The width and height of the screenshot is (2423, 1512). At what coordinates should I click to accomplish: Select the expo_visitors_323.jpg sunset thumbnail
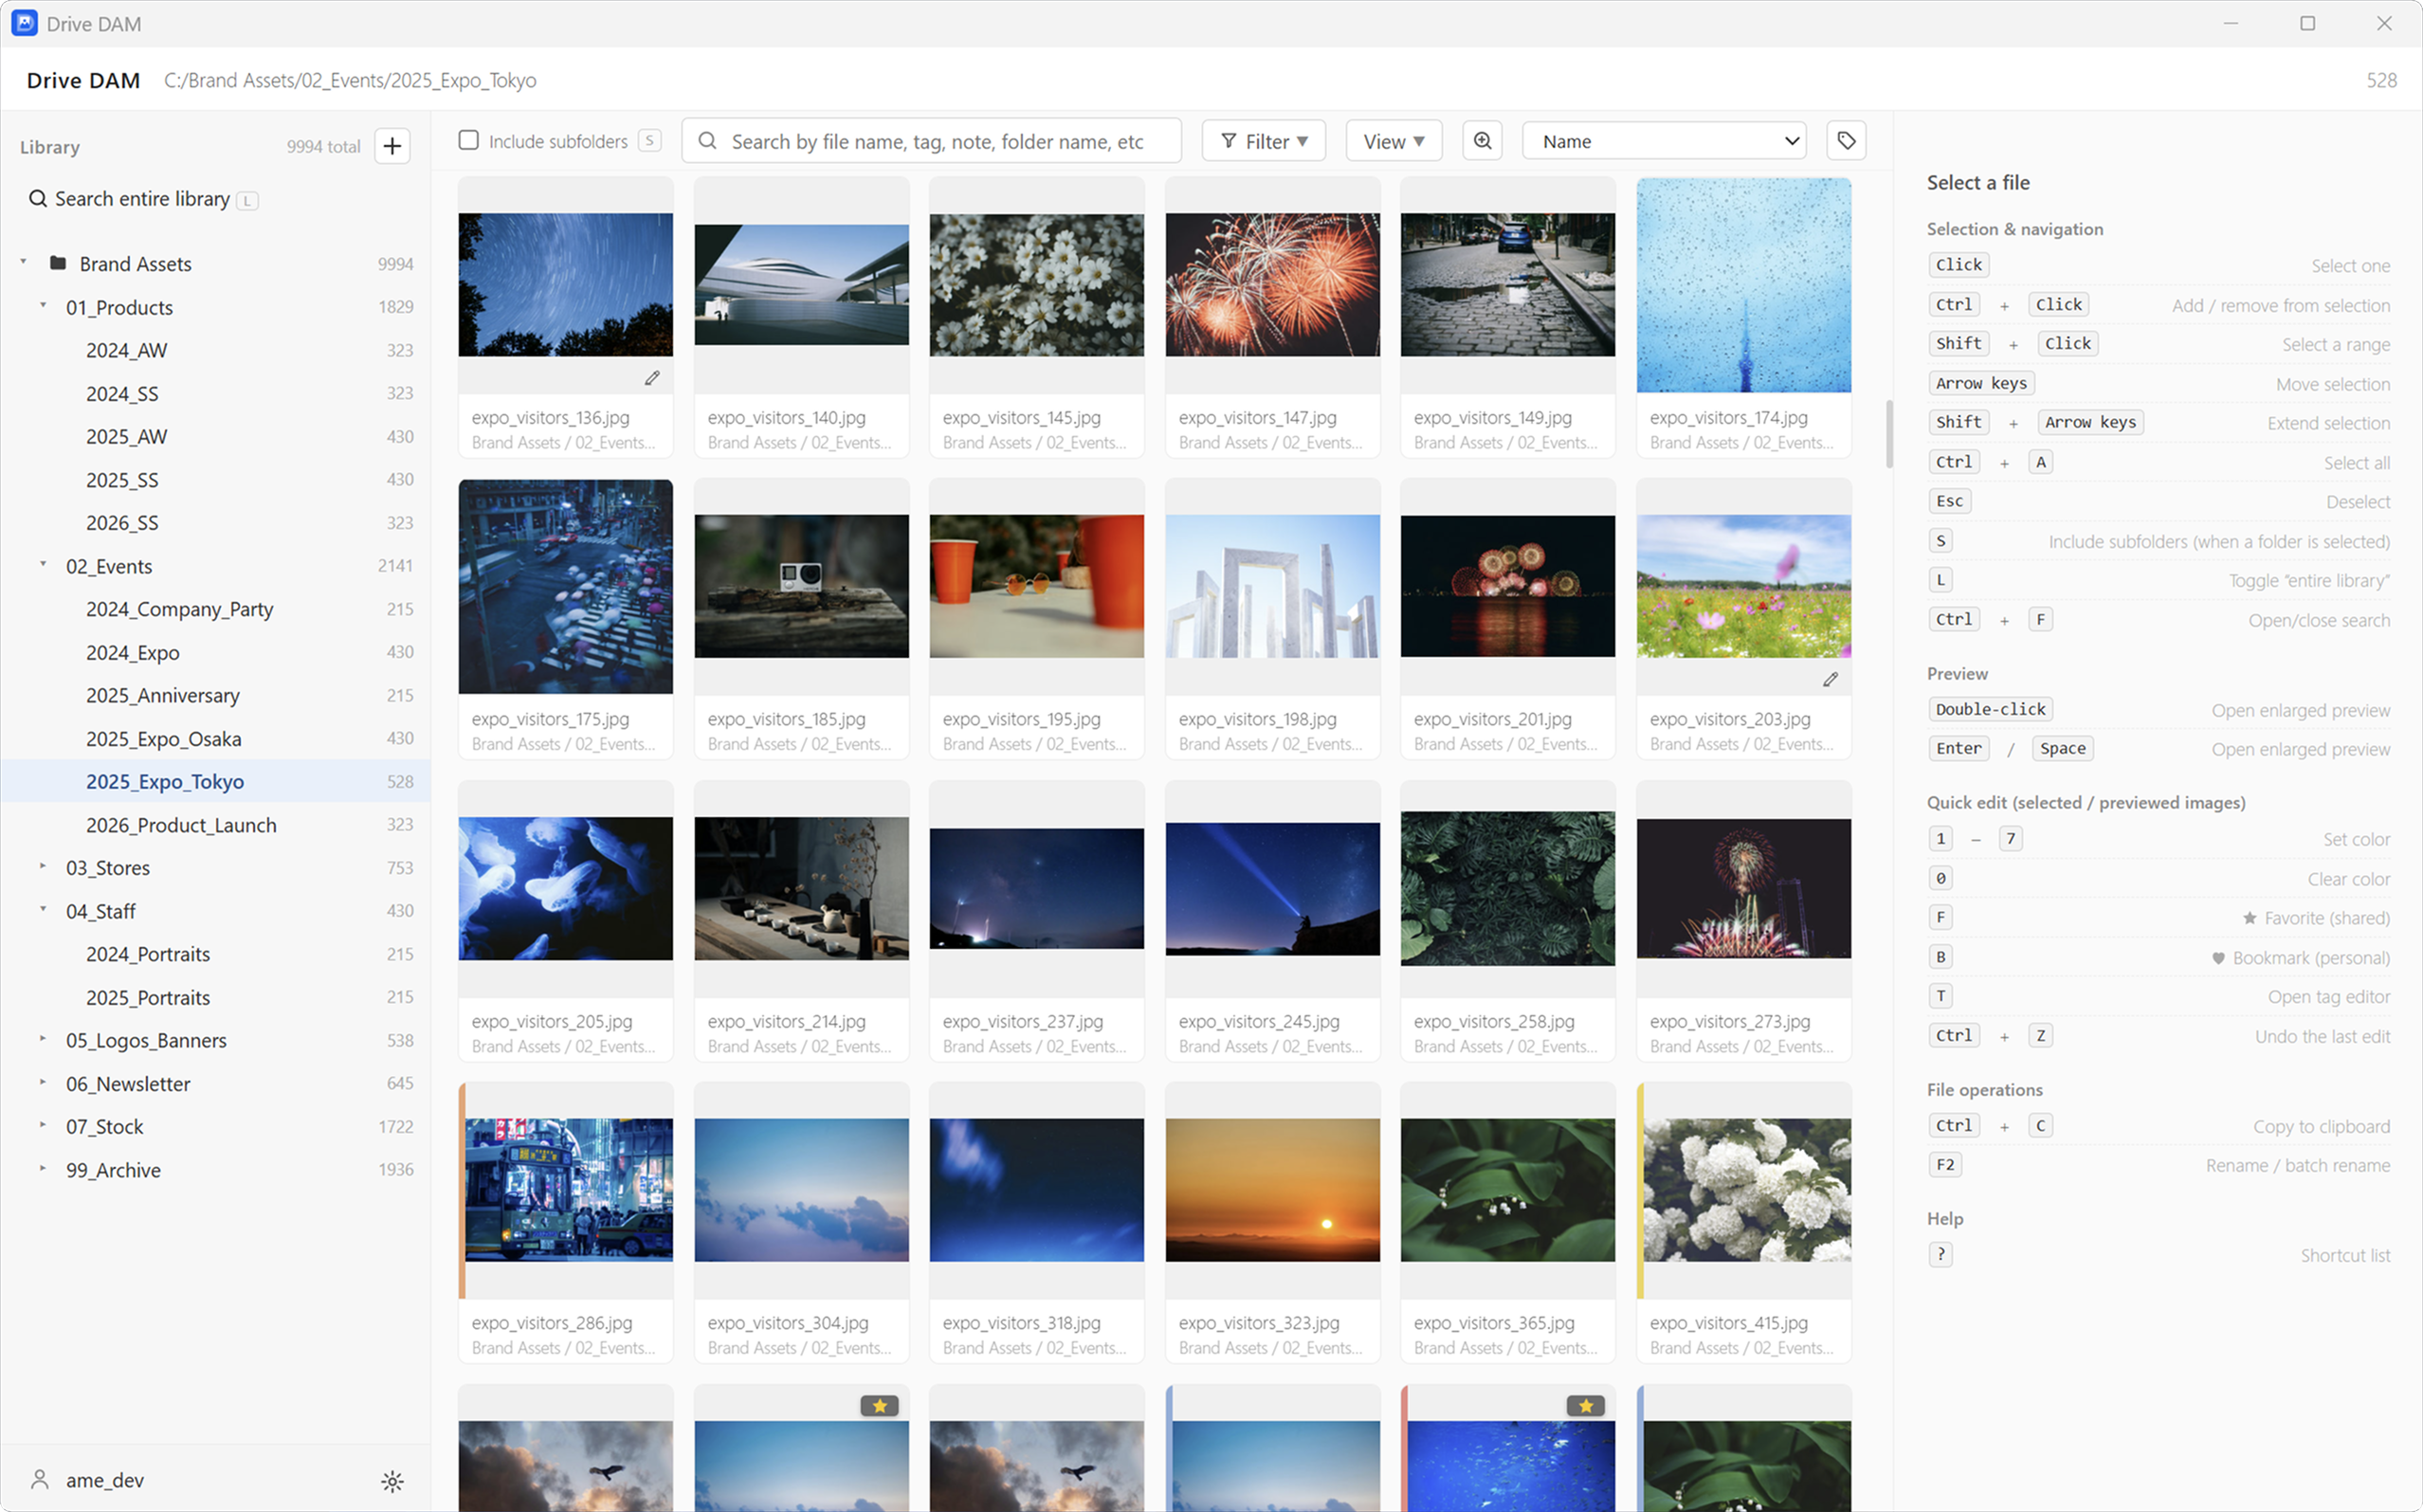coord(1272,1190)
